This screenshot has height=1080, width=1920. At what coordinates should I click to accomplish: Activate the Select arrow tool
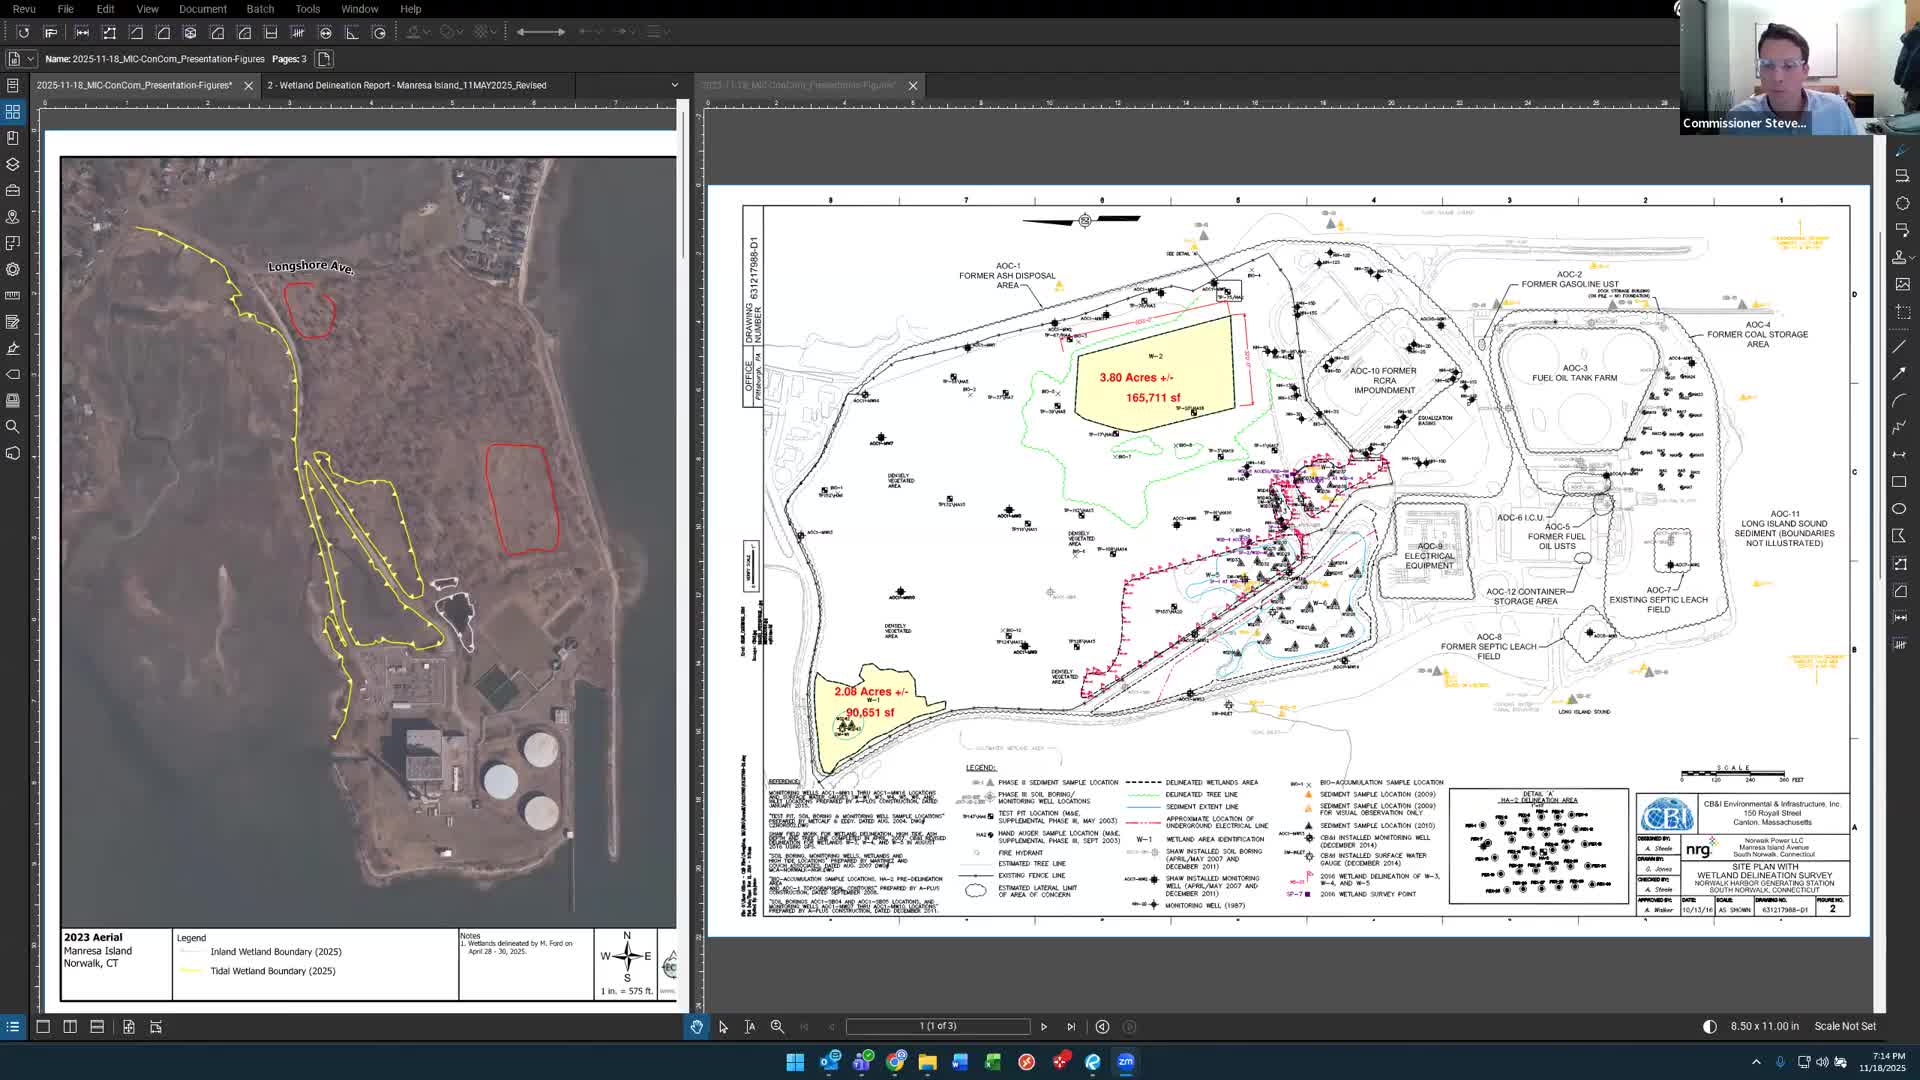[x=723, y=1027]
